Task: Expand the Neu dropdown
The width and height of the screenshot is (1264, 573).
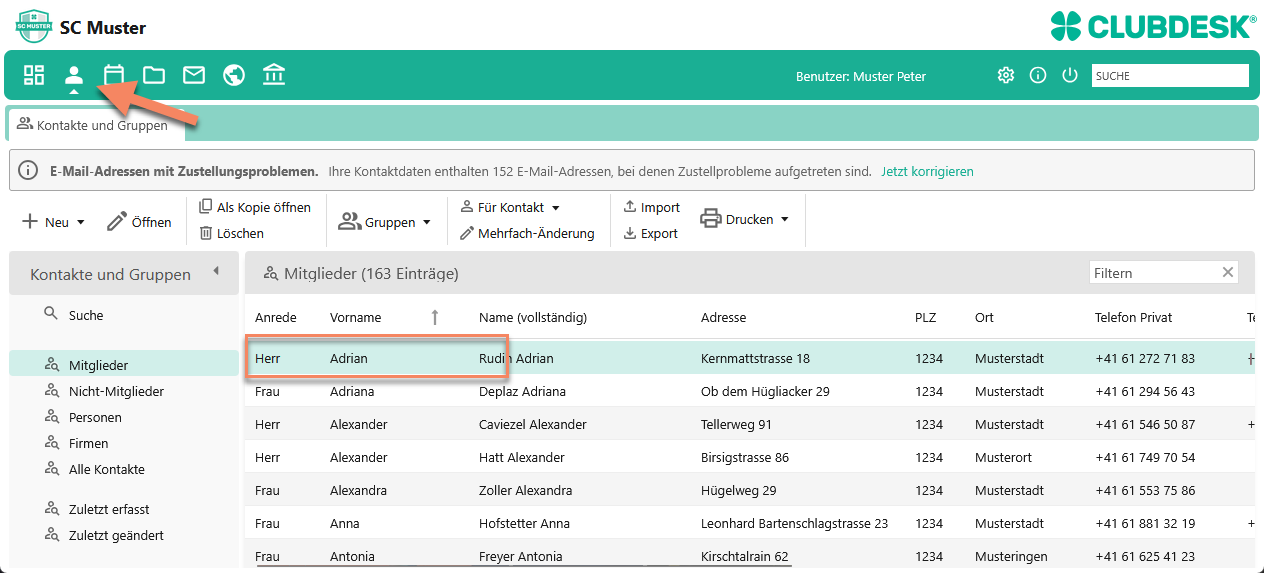Action: coord(53,222)
